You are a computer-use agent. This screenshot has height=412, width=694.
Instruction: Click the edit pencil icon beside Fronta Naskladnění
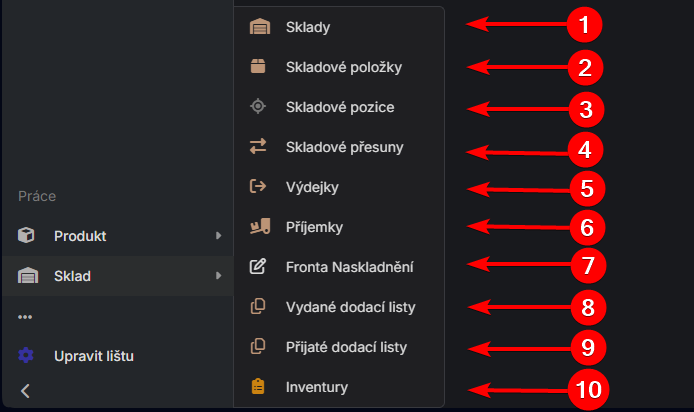(x=259, y=267)
